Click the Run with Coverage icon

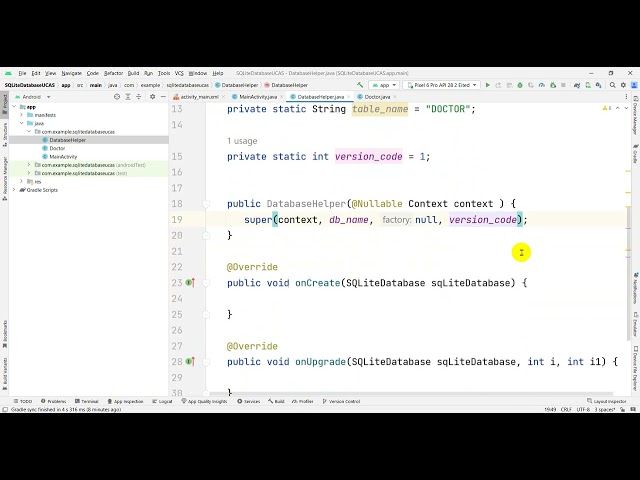[x=531, y=85]
